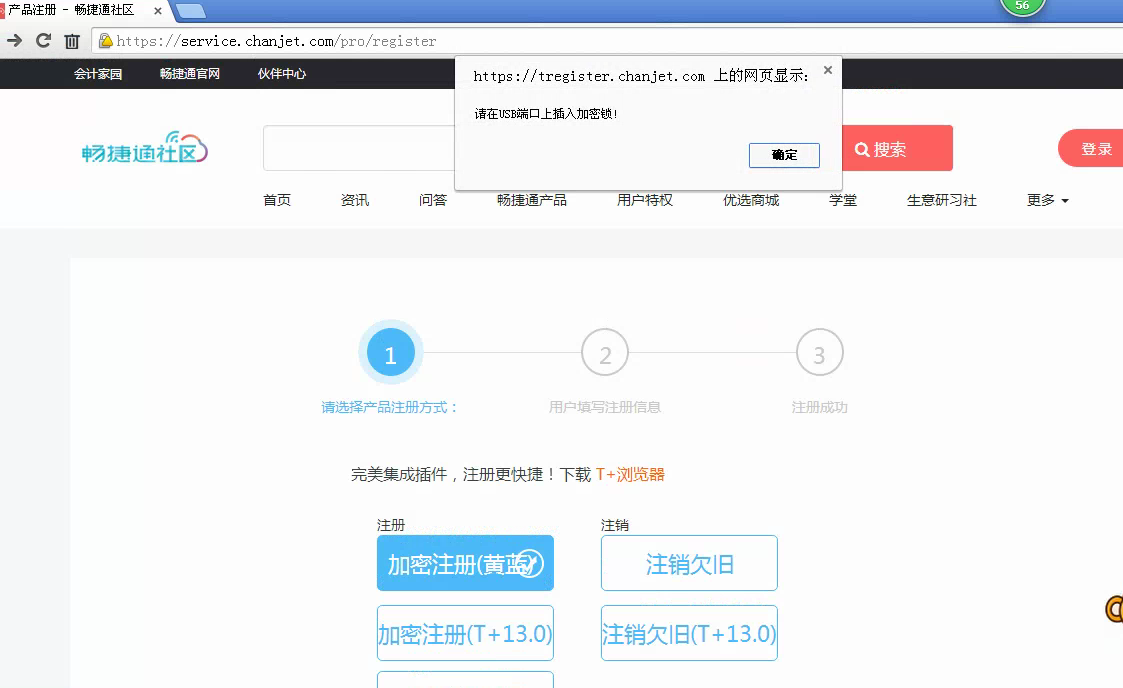The width and height of the screenshot is (1123, 688).
Task: Open 生意研习社 navigation item
Action: [942, 200]
